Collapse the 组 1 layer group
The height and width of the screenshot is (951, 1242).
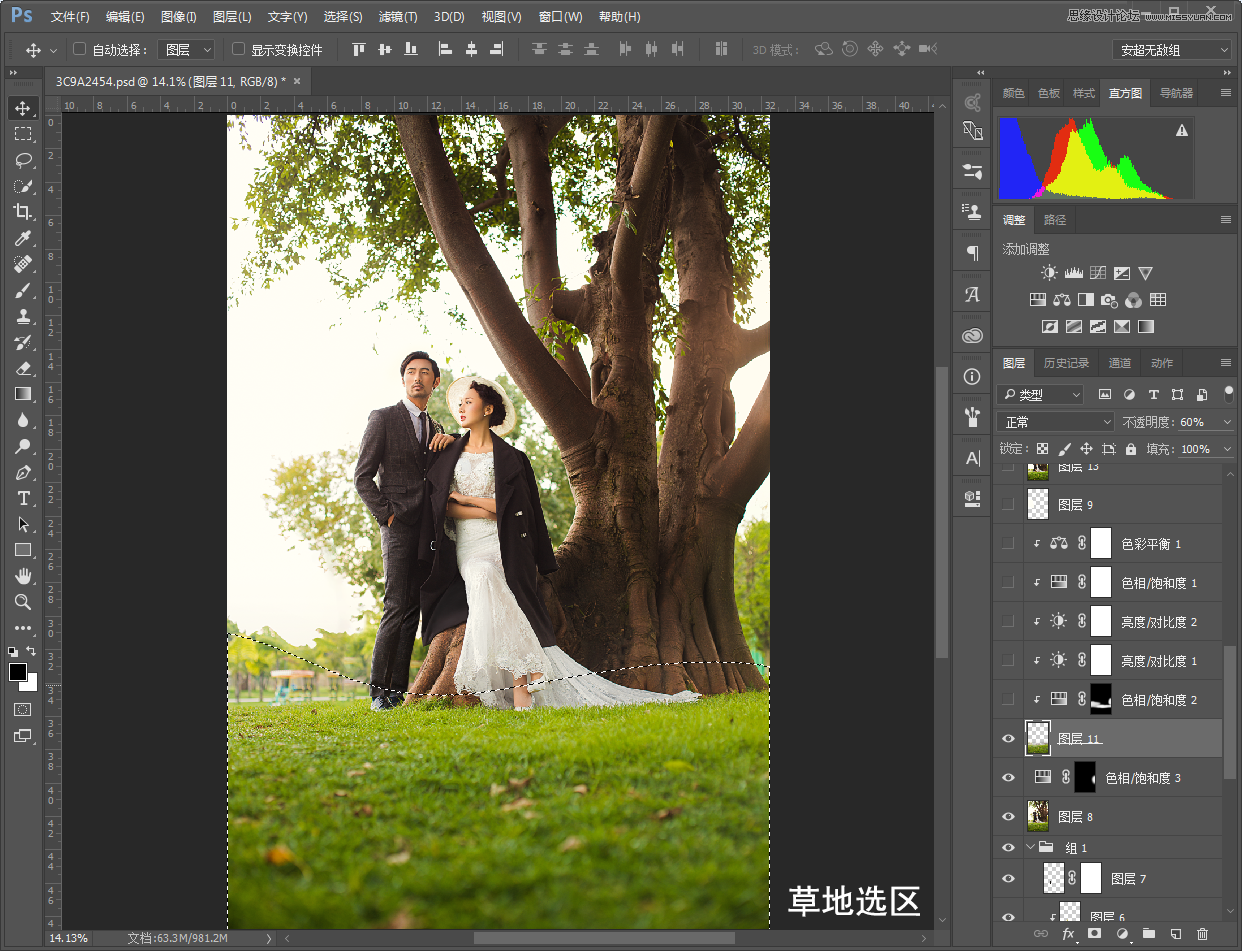click(x=1032, y=848)
